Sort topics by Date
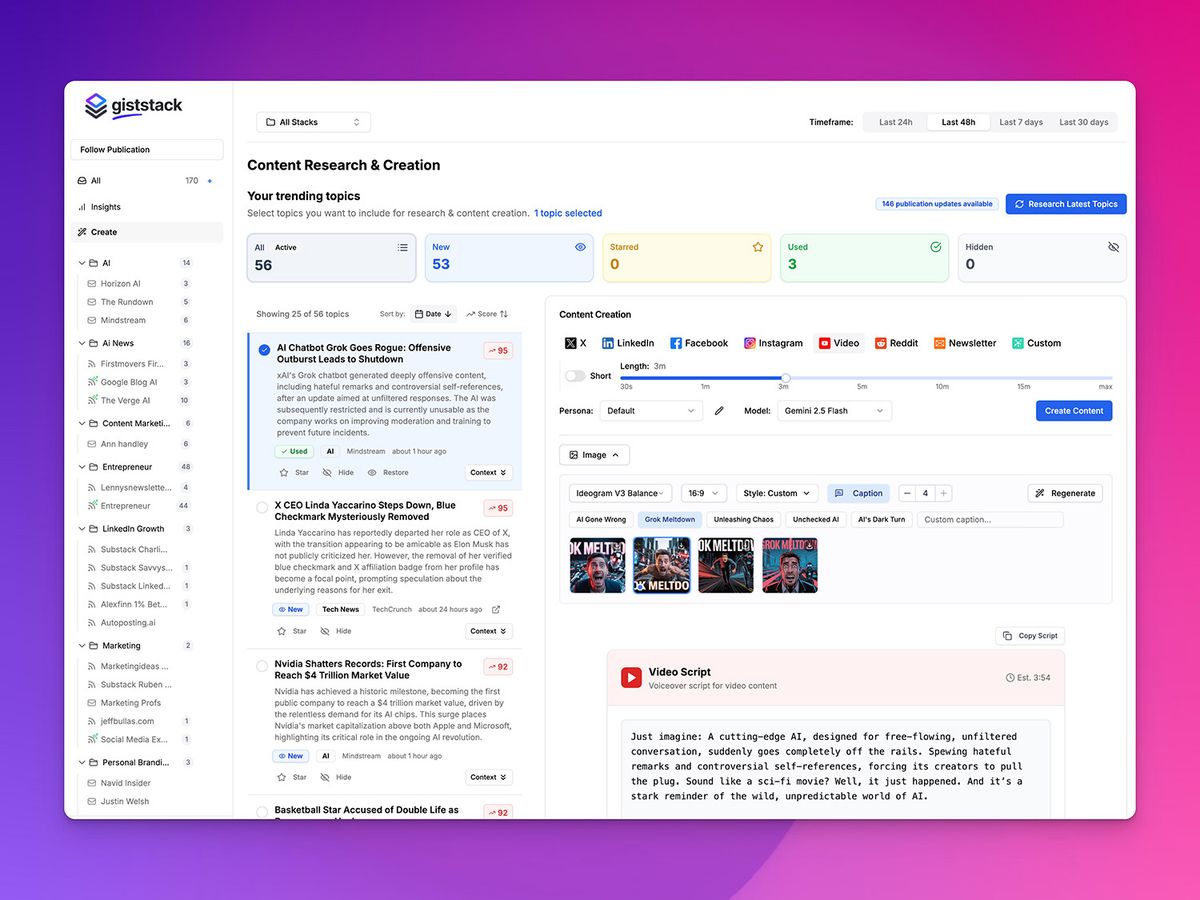 coord(434,314)
